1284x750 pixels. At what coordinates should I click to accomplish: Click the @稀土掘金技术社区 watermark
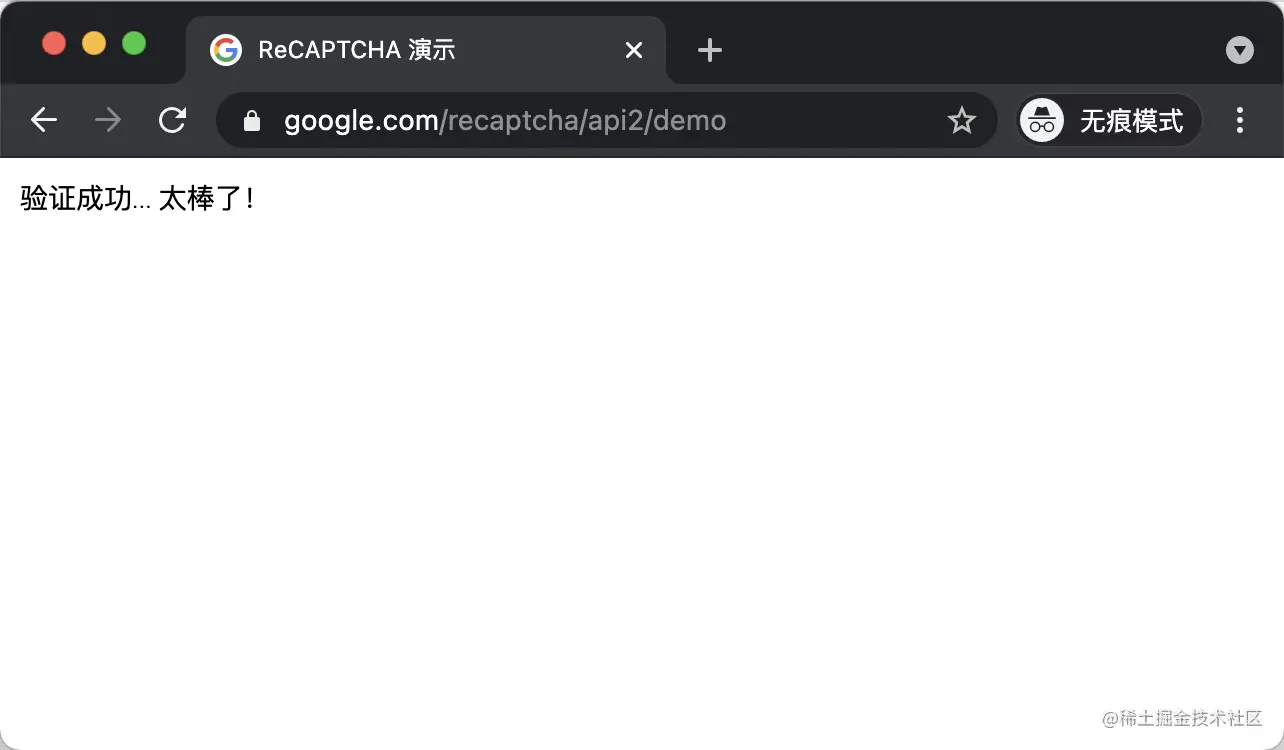(1183, 718)
